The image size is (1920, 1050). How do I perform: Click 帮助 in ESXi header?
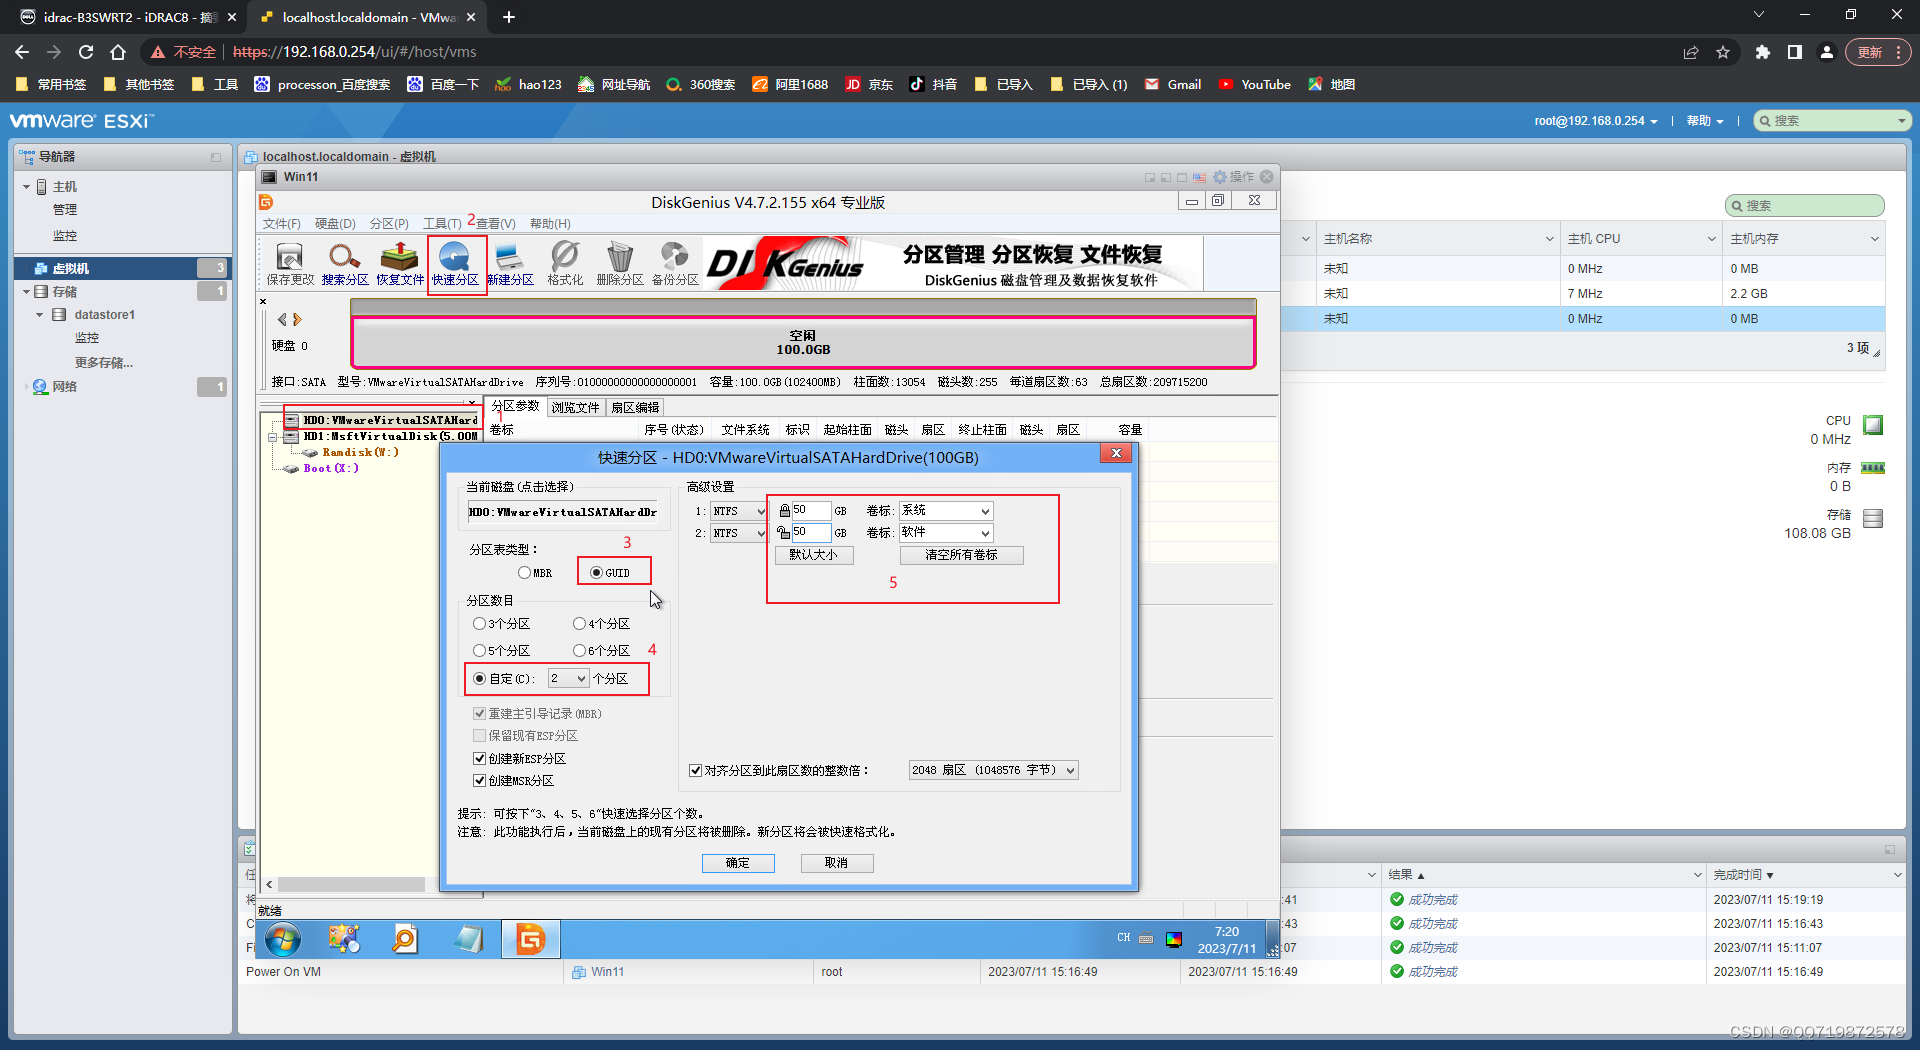pos(1705,121)
